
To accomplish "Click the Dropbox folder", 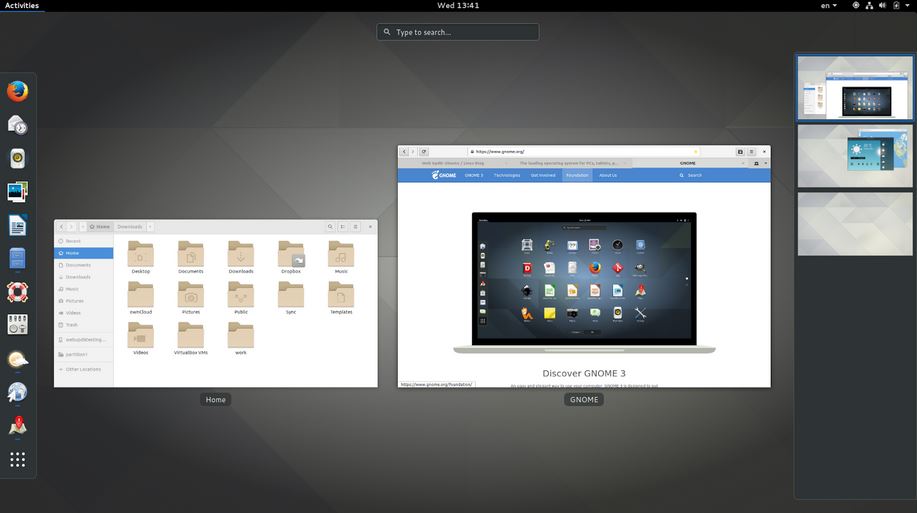I will (291, 257).
